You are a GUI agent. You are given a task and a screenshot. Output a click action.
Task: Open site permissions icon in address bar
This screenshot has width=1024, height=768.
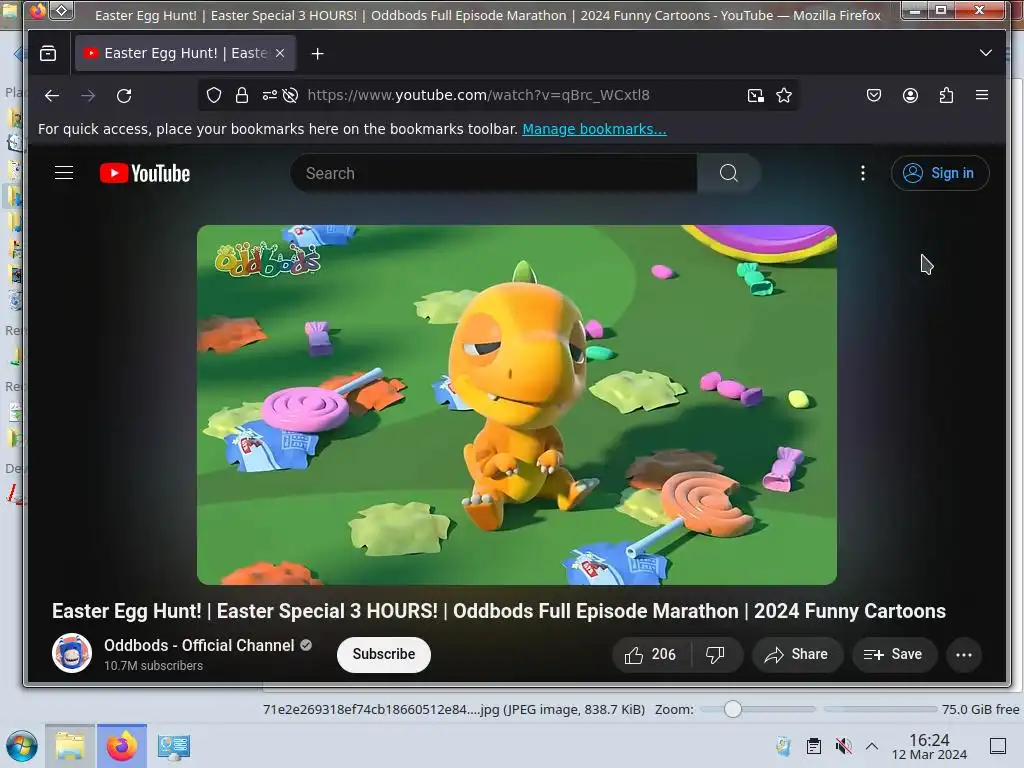click(270, 95)
